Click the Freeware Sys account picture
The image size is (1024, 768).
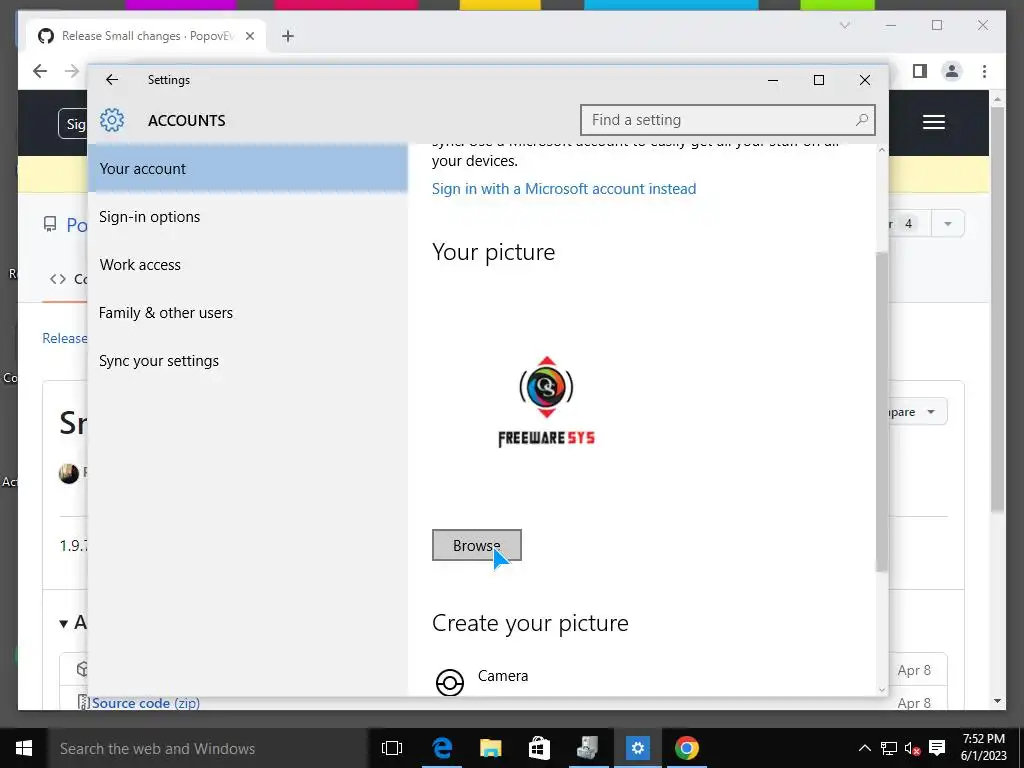(546, 402)
